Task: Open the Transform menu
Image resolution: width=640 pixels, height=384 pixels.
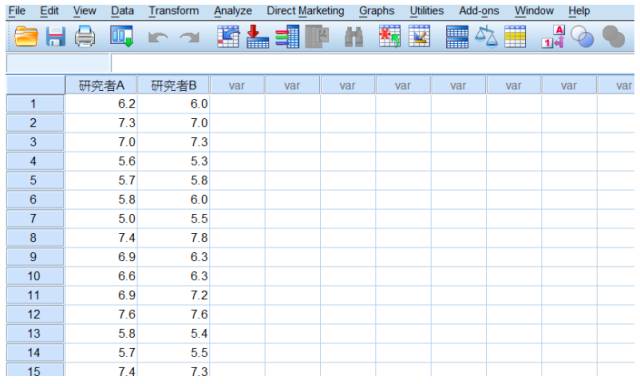Action: pyautogui.click(x=173, y=11)
